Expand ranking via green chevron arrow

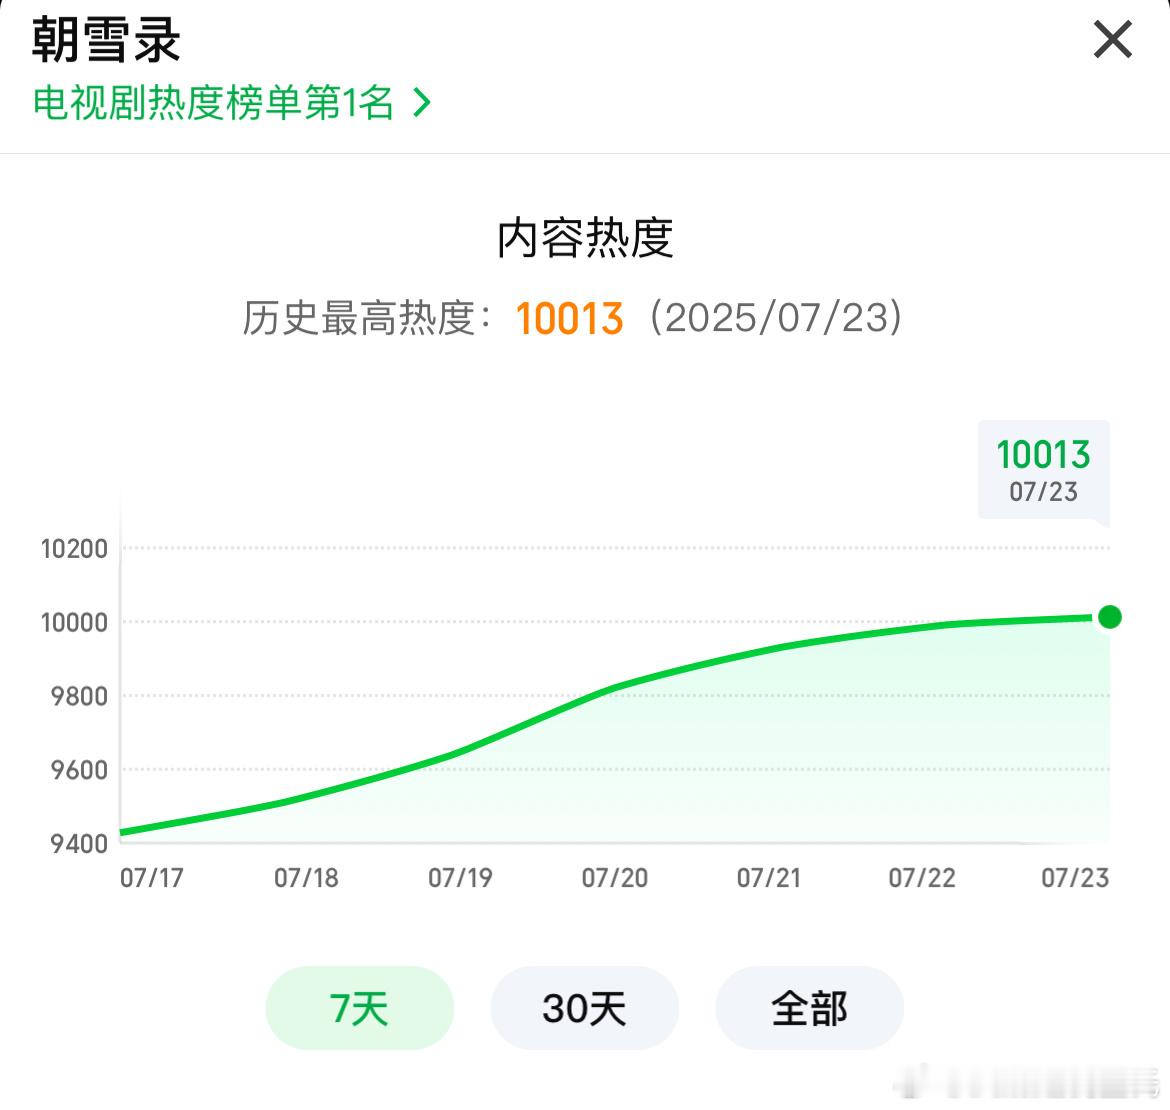point(422,103)
